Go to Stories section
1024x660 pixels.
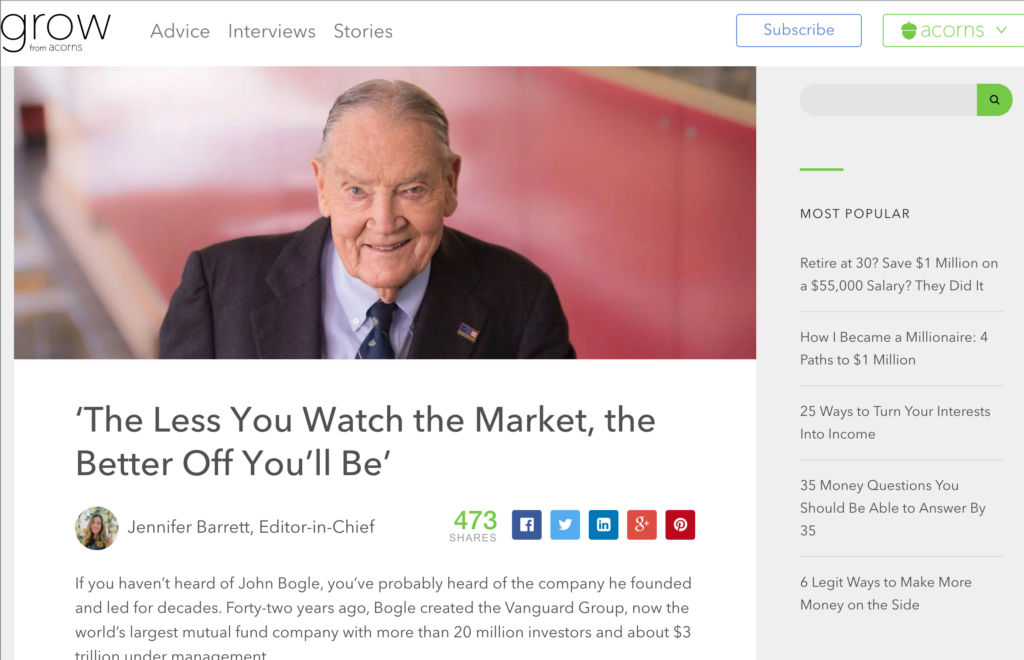pos(363,31)
